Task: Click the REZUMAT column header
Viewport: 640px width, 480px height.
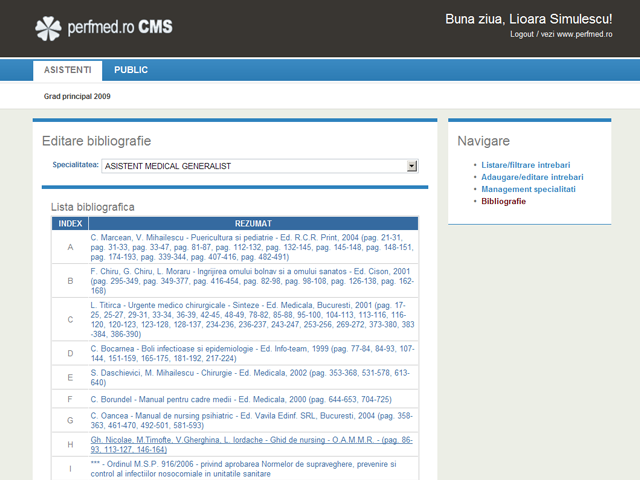Action: click(x=253, y=224)
